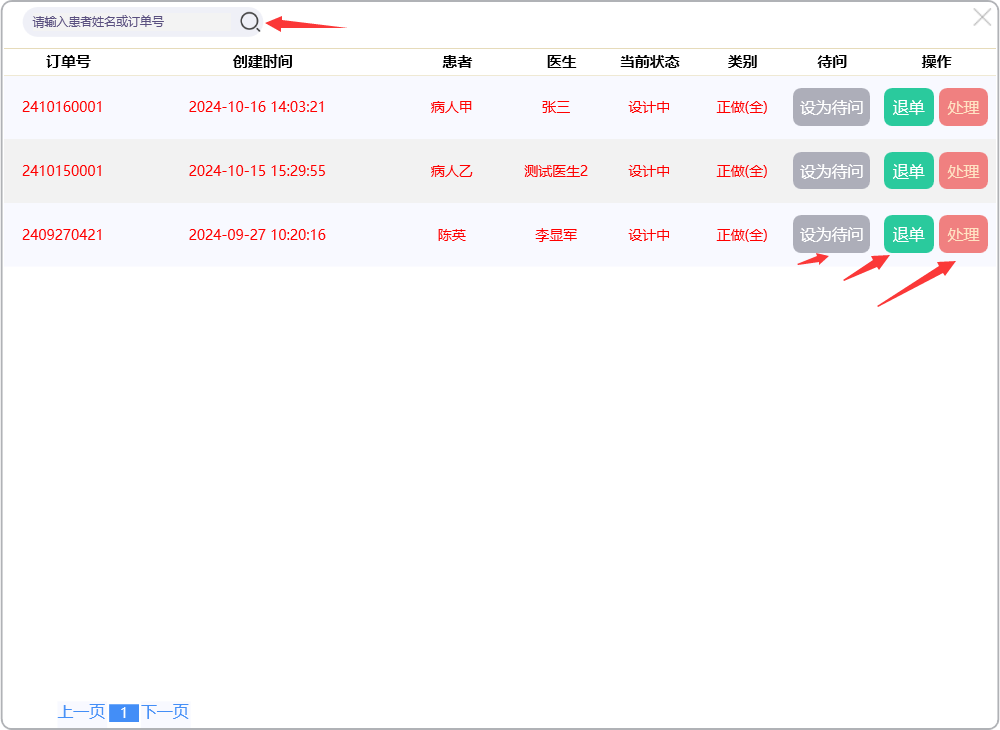The height and width of the screenshot is (730, 1000).
Task: Go to next page via 下一页
Action: point(165,712)
